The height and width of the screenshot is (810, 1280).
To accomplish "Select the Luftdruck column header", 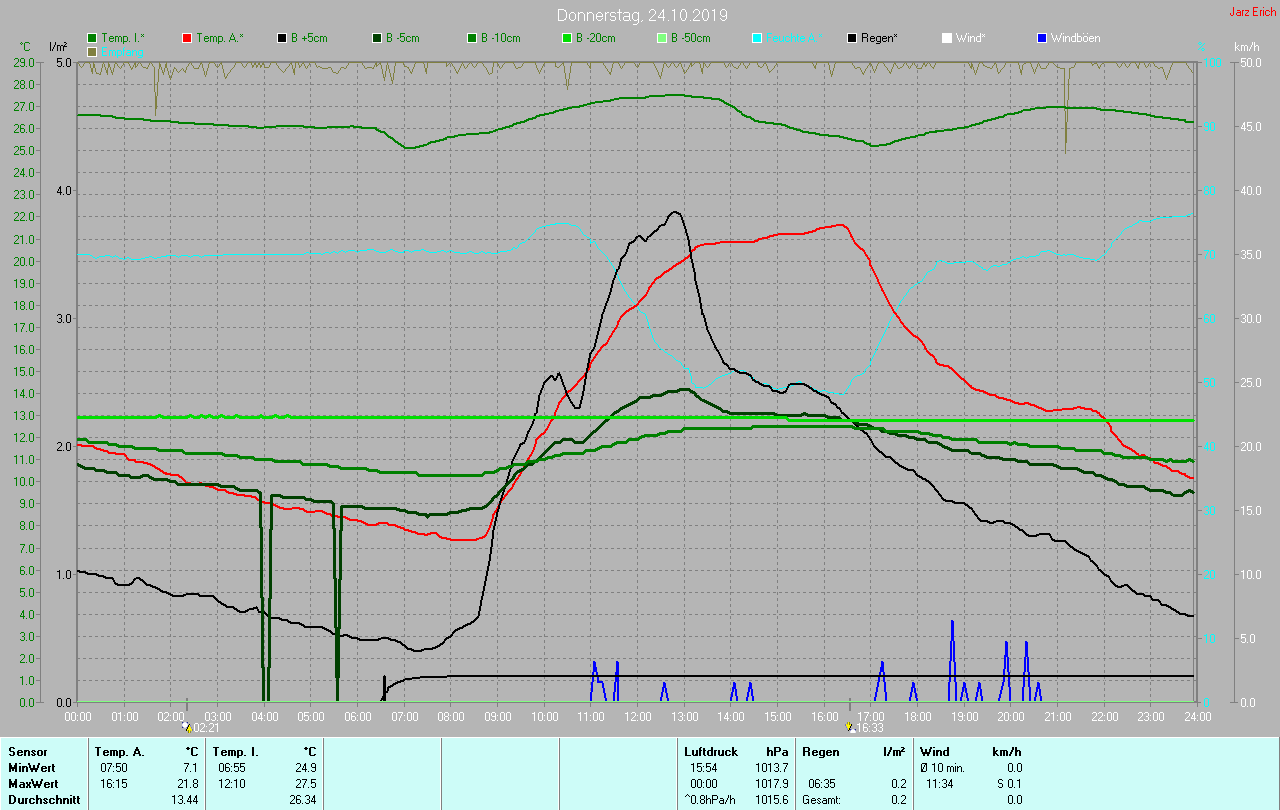I will tap(710, 752).
